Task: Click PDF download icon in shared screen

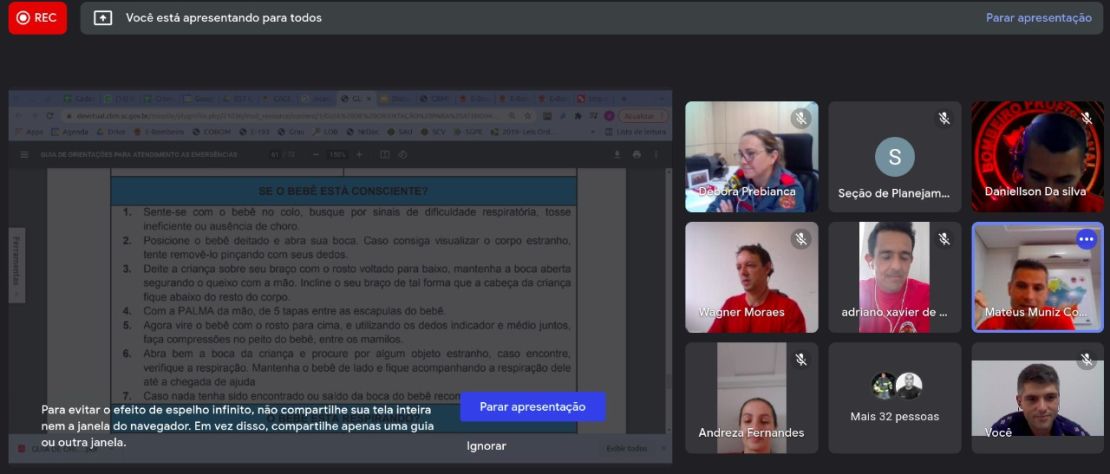Action: [617, 154]
